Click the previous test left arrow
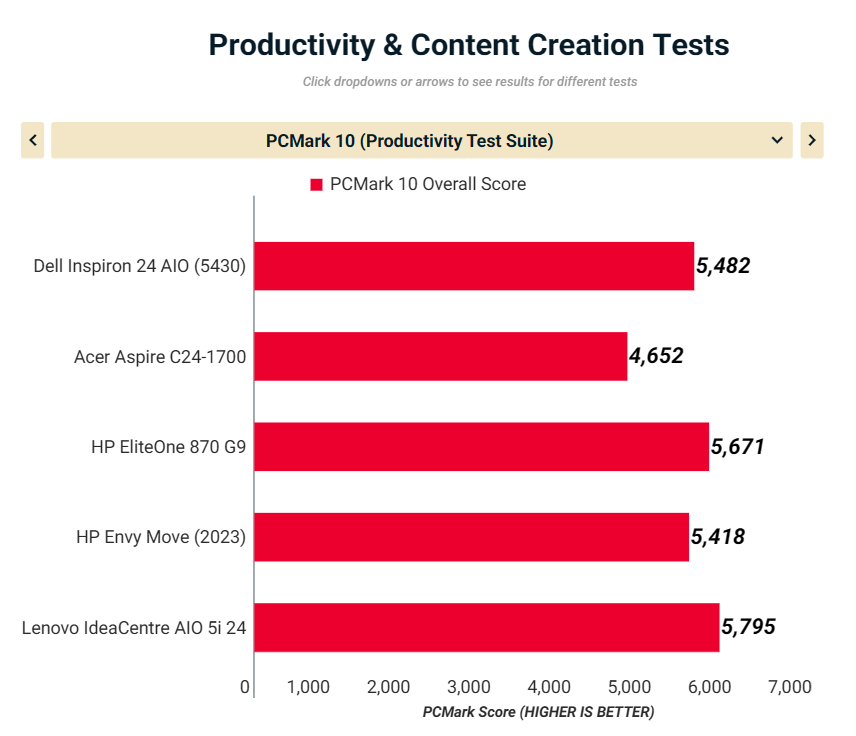The image size is (856, 736). 33,141
